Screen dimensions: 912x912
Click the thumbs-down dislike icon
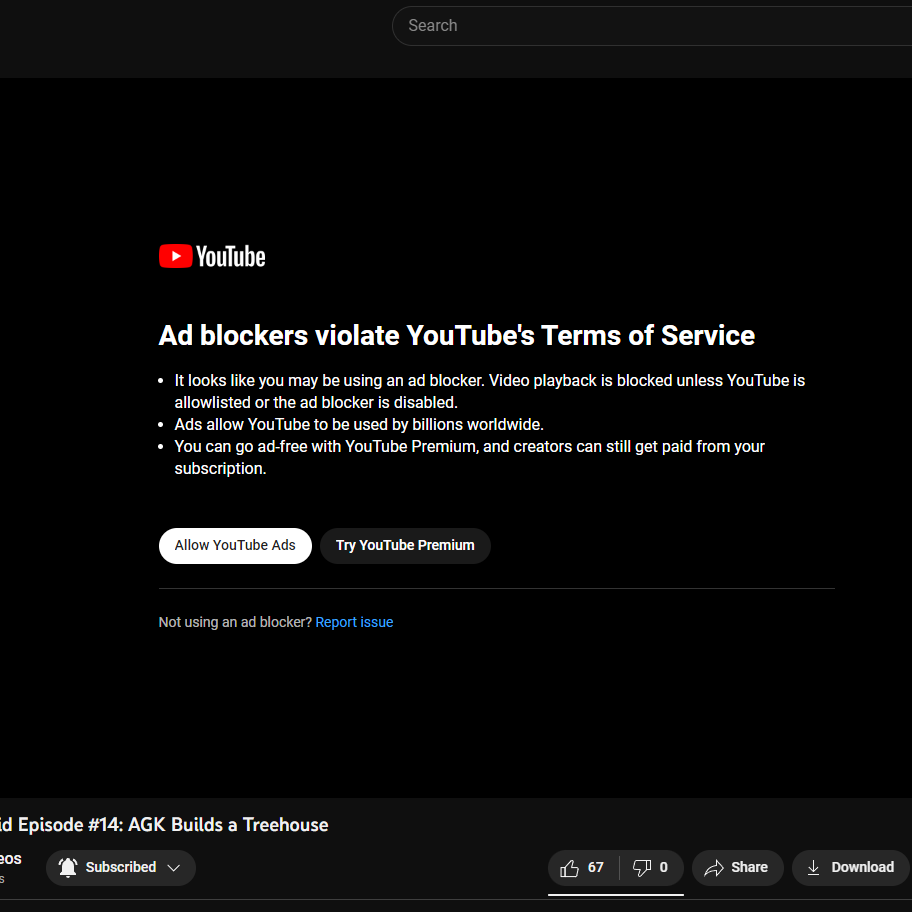[x=642, y=868]
